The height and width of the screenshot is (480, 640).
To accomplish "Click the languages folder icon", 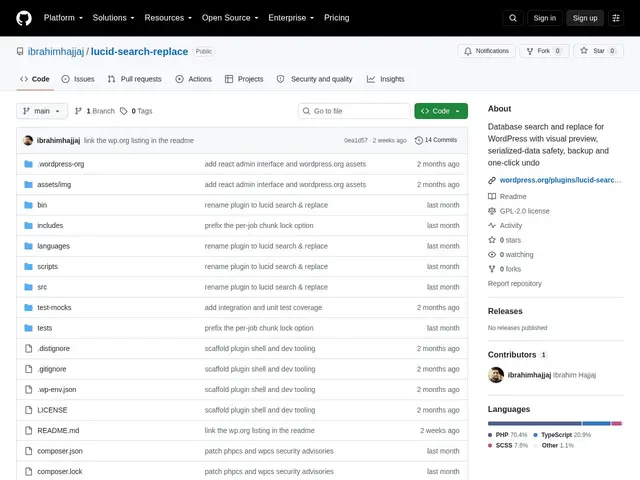I will coord(28,246).
